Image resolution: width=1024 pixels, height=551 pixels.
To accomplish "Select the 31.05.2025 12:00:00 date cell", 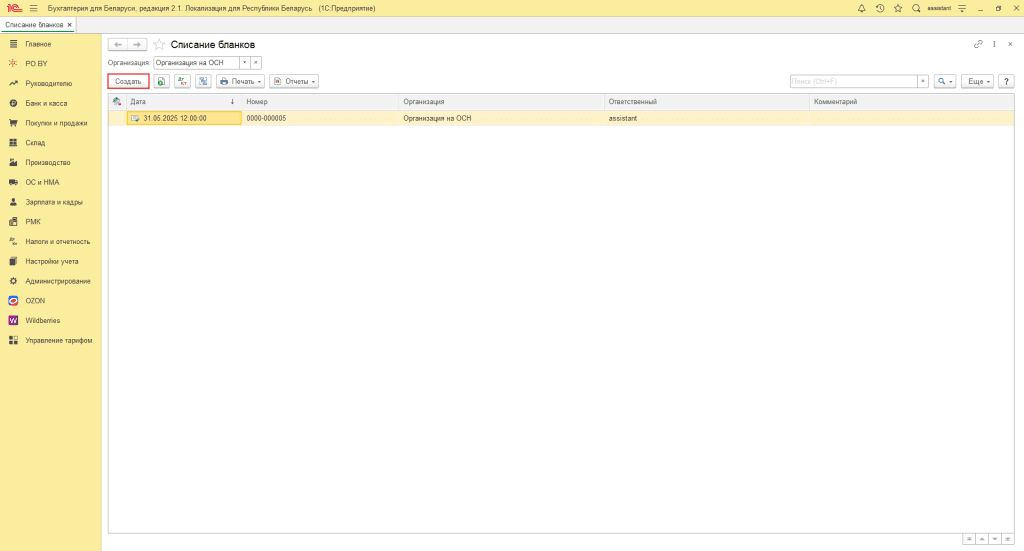I will pyautogui.click(x=184, y=118).
